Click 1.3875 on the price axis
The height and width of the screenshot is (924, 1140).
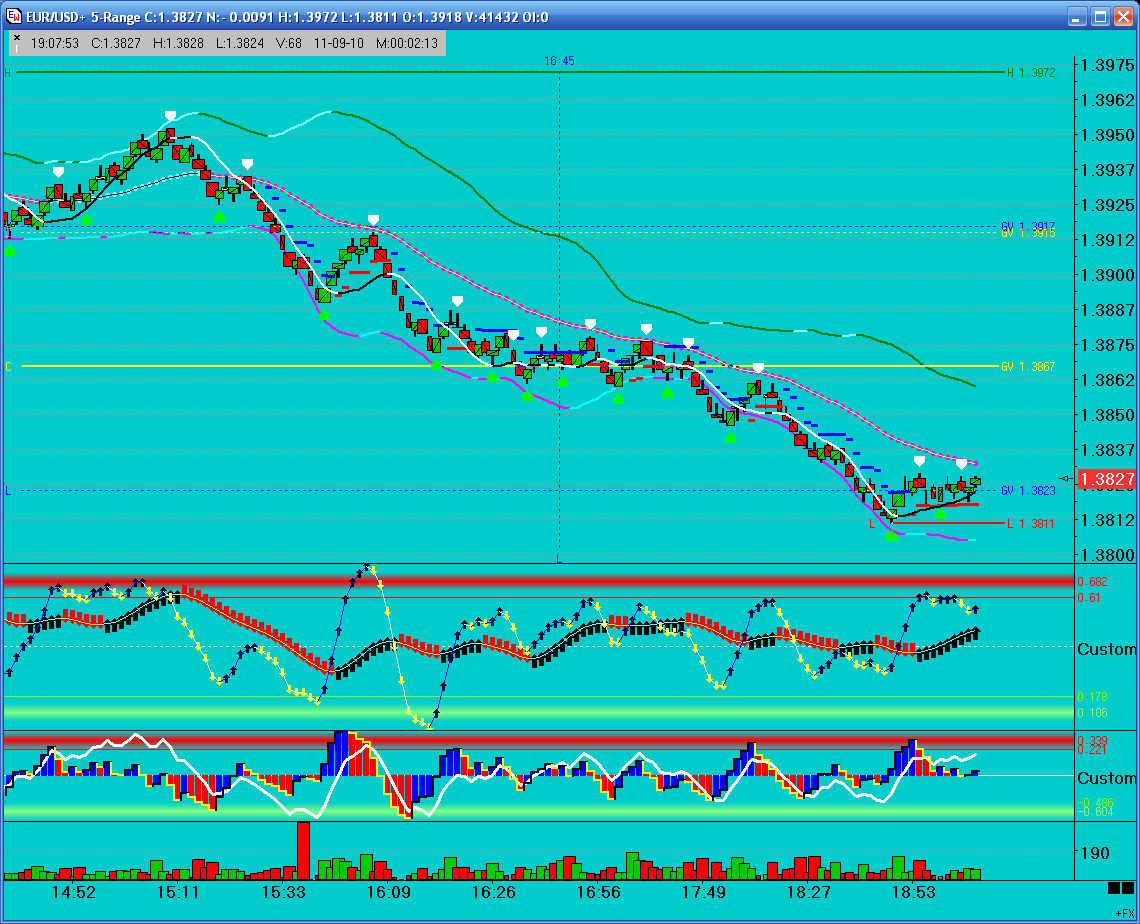1107,345
